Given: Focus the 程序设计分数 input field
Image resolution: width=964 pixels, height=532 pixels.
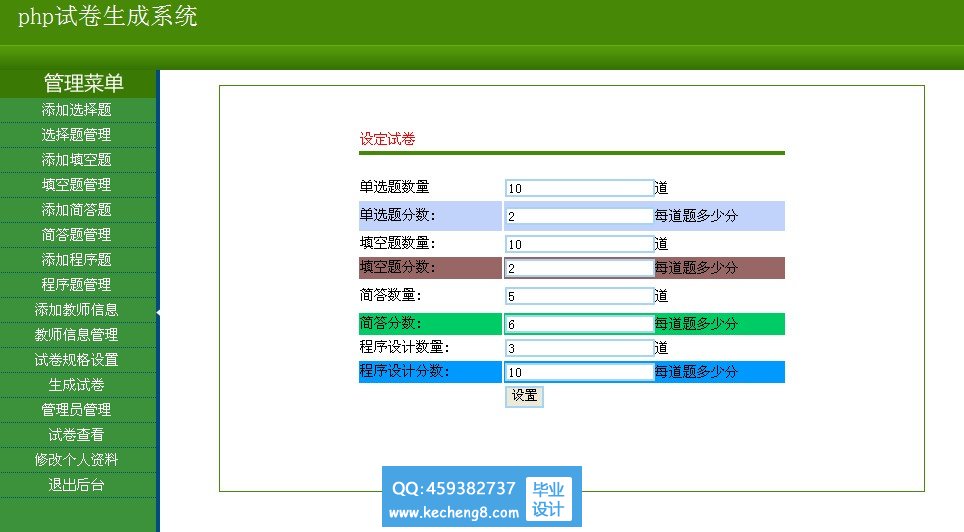Looking at the screenshot, I should pos(579,372).
